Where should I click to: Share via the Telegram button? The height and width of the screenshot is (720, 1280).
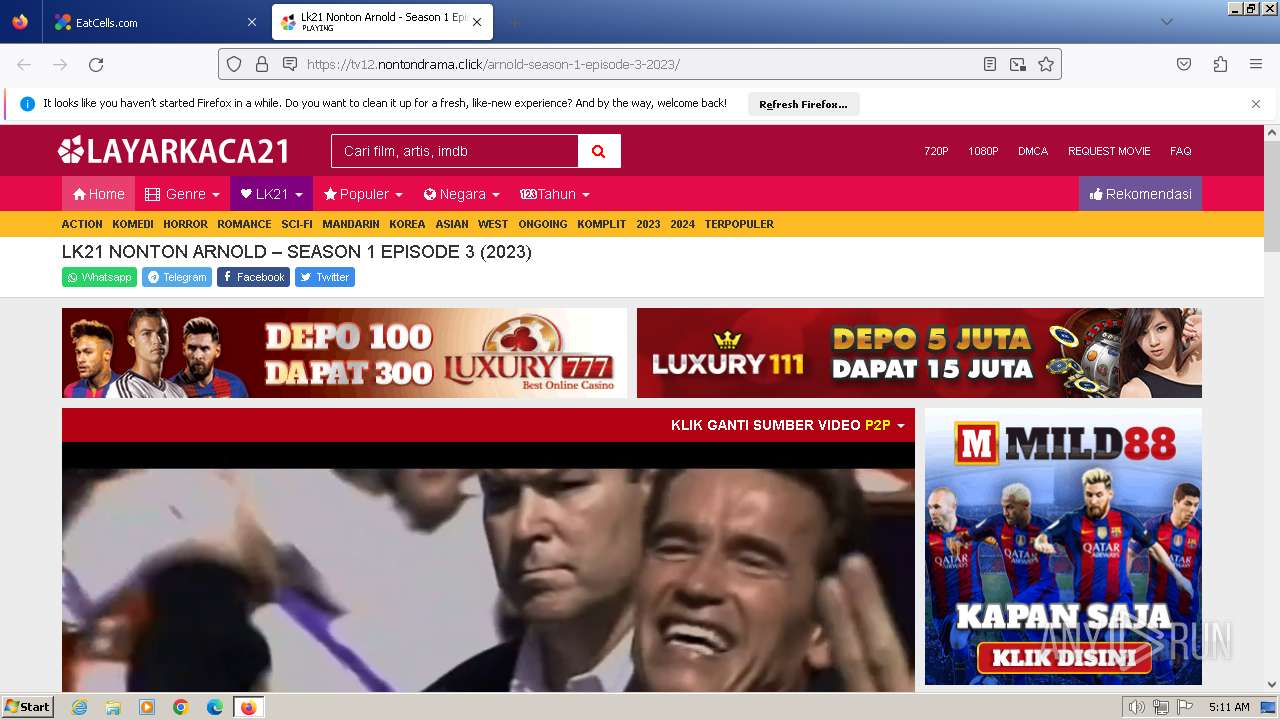pos(177,277)
